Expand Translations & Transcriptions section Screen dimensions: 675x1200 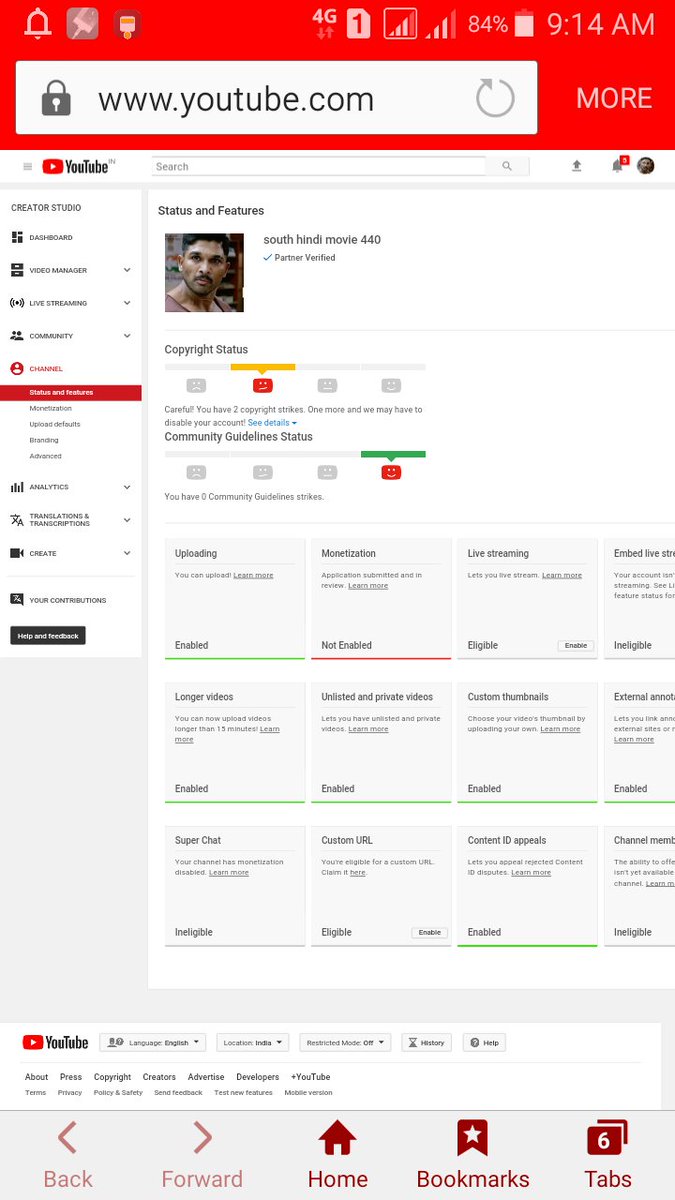(x=127, y=520)
